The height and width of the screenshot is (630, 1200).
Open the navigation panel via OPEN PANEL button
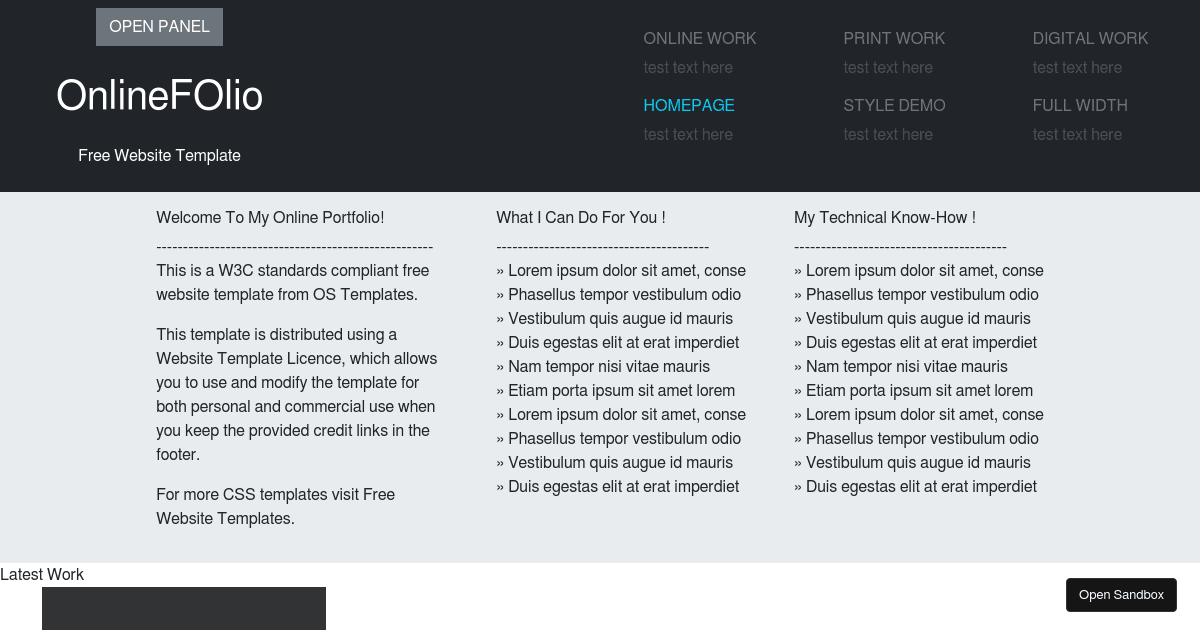pyautogui.click(x=159, y=27)
